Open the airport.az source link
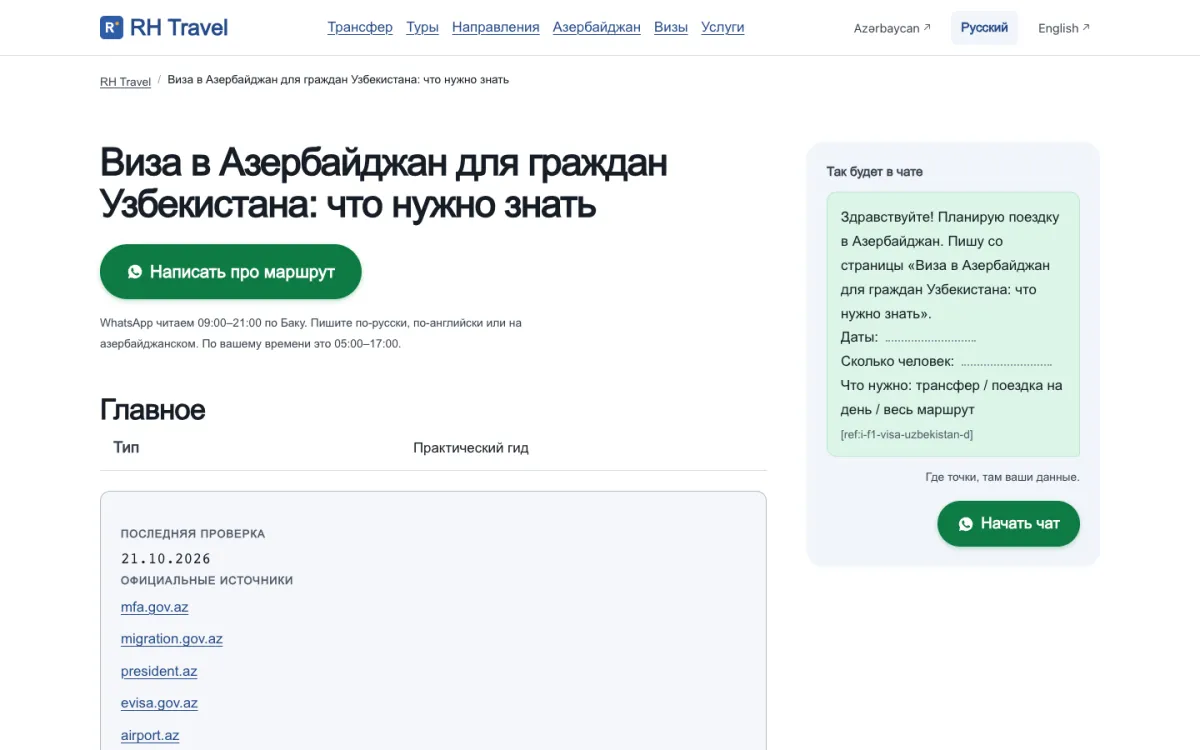Viewport: 1200px width, 750px height. (x=150, y=735)
